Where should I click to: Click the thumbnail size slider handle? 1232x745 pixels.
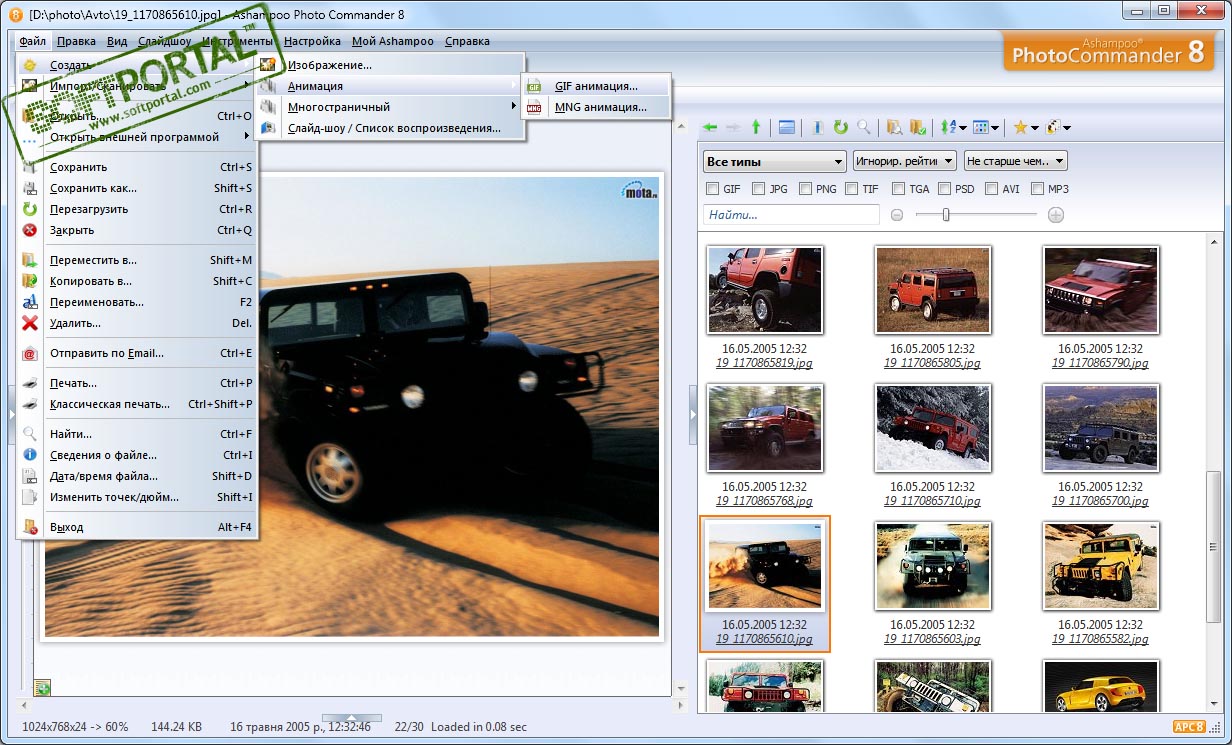coord(946,214)
